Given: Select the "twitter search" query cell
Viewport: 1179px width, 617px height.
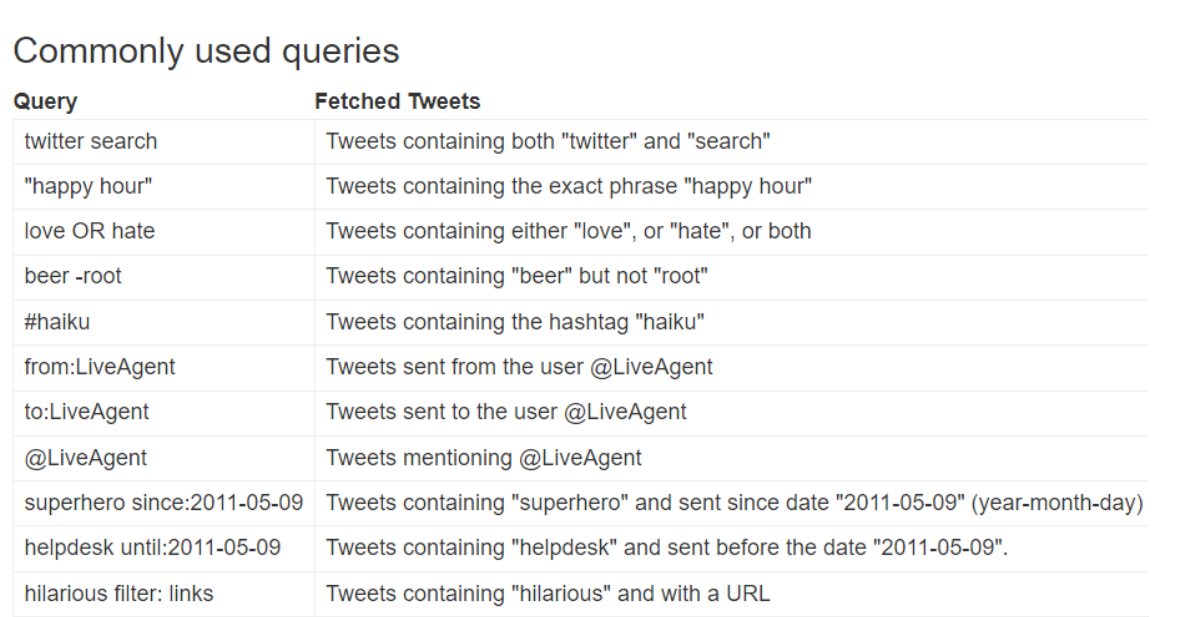Looking at the screenshot, I should [91, 141].
